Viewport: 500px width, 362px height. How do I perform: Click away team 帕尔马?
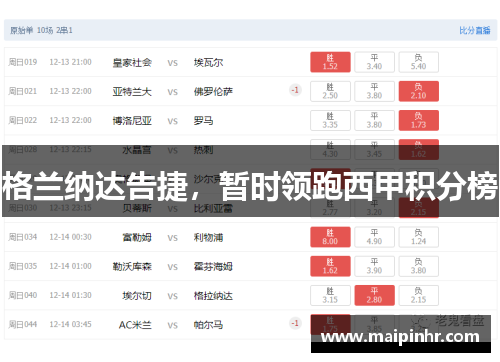coord(208,325)
